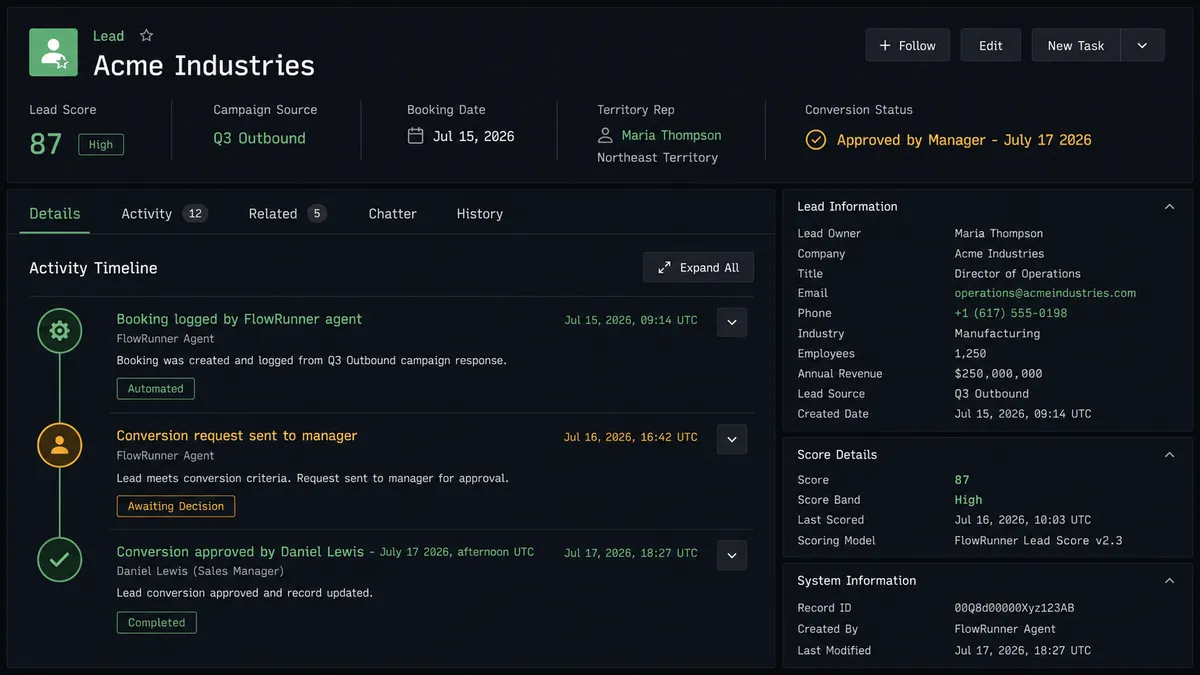This screenshot has height=675, width=1200.
Task: Click the 1,250 employees value
Action: click(x=970, y=353)
